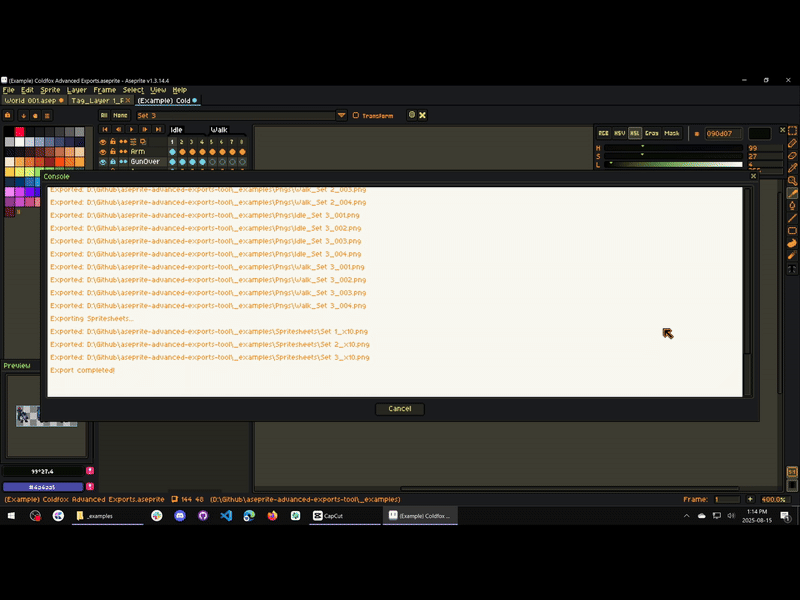Switch color mode to RGB

tap(603, 133)
